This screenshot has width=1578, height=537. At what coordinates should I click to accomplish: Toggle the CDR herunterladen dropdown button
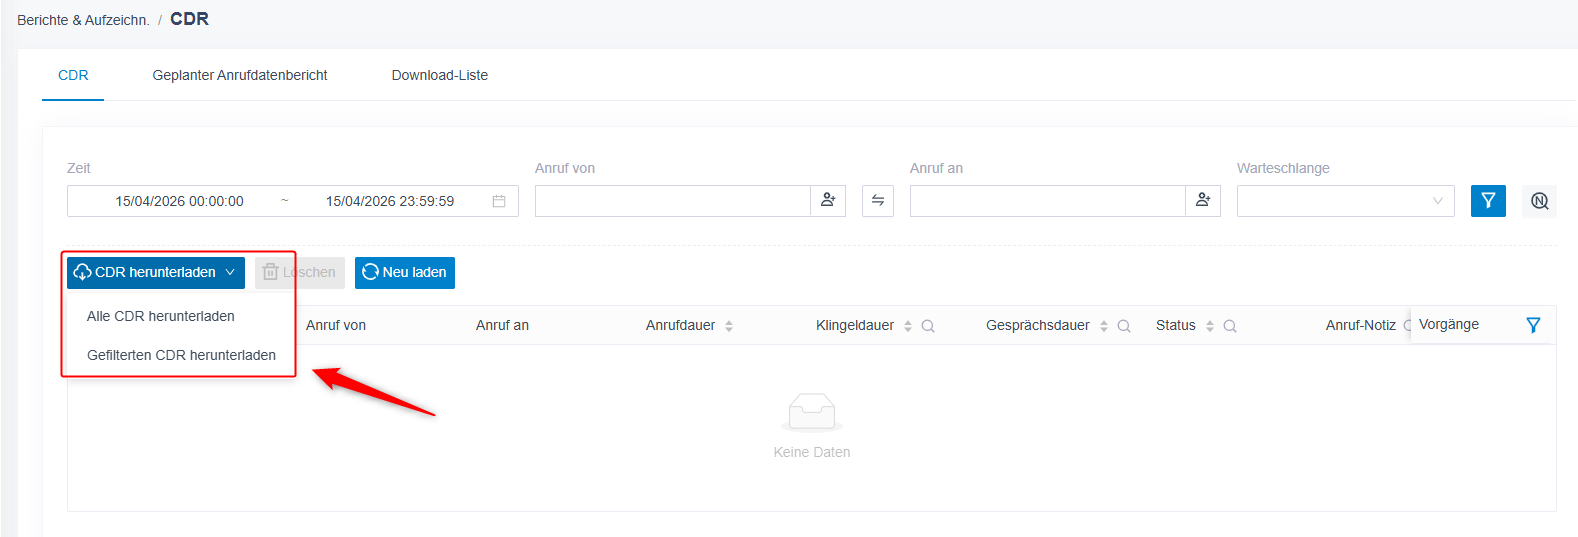point(156,272)
